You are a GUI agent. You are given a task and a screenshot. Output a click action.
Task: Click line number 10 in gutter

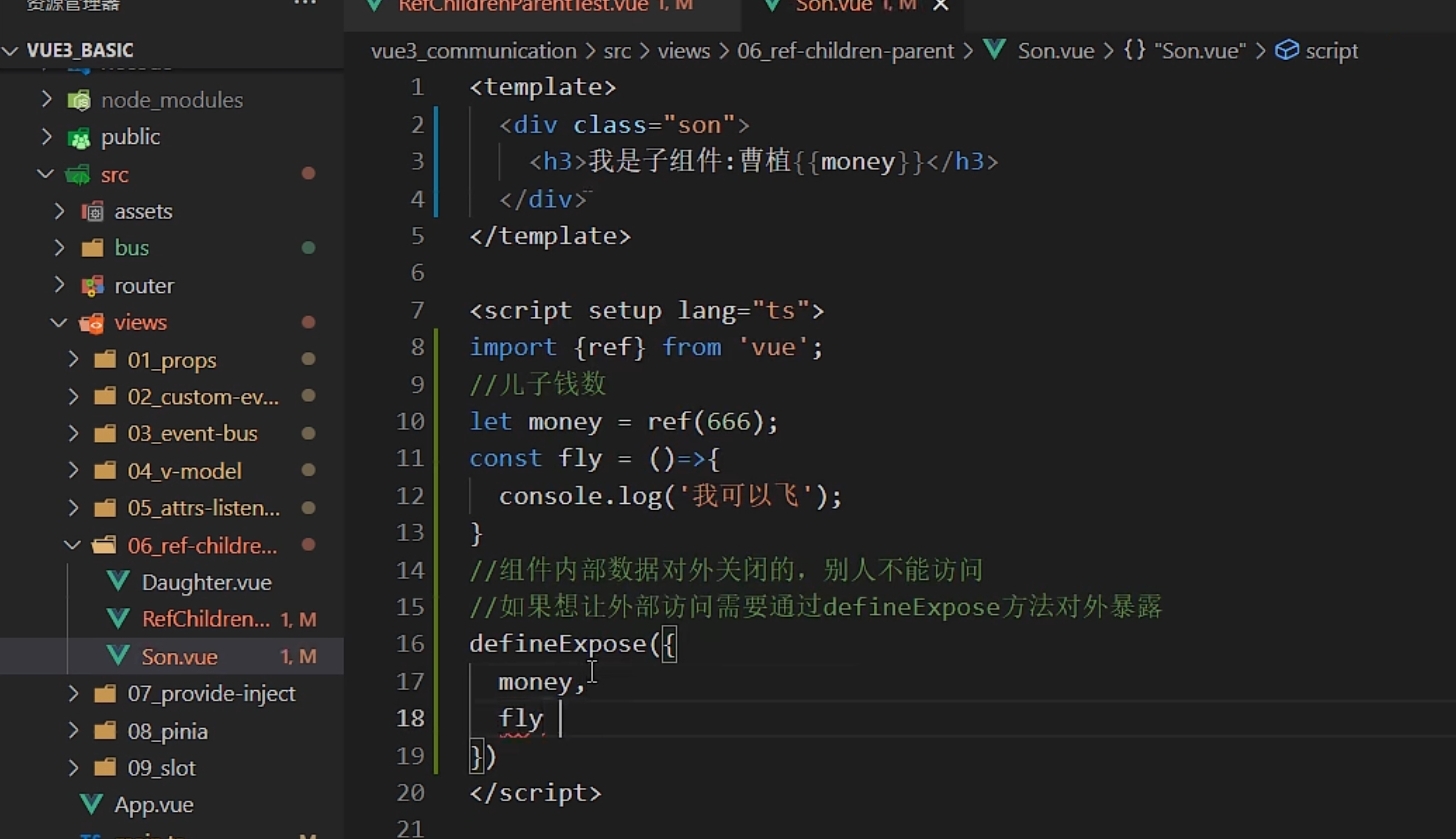click(410, 421)
